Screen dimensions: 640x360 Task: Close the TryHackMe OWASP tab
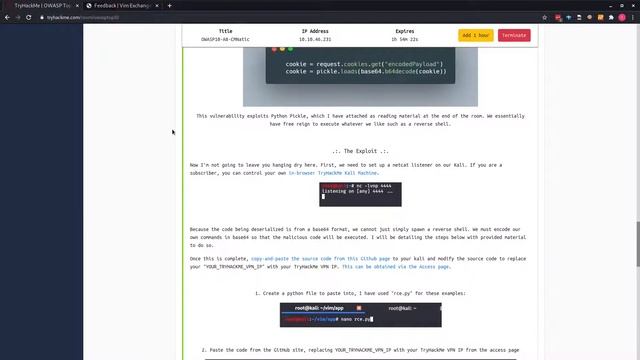point(77,6)
